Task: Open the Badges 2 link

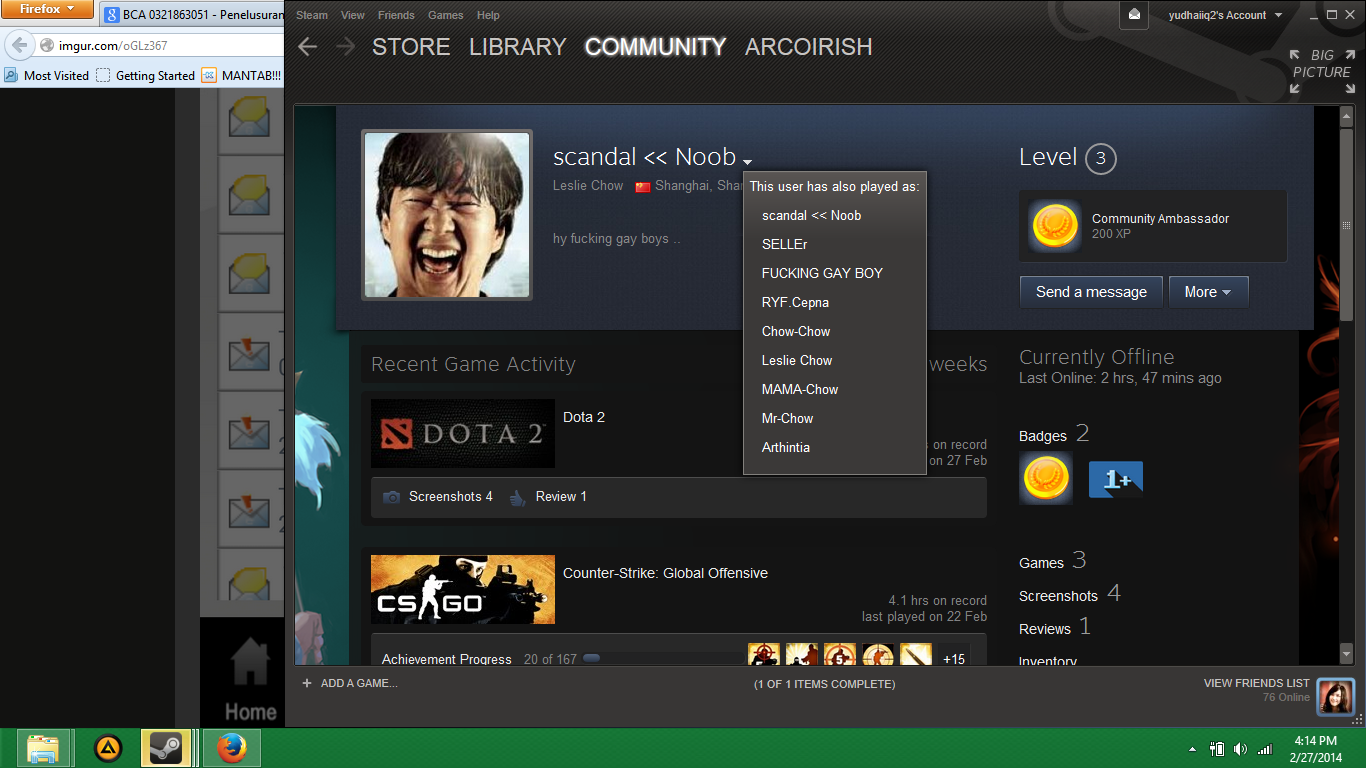Action: pos(1054,434)
